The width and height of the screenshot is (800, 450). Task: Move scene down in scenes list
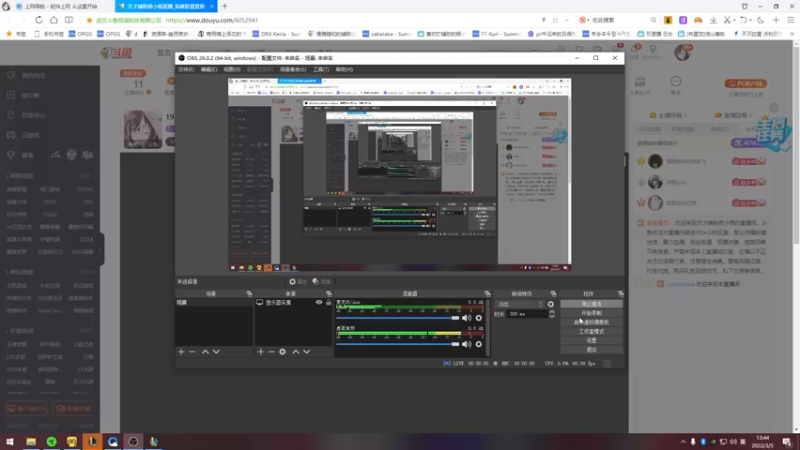coord(216,352)
